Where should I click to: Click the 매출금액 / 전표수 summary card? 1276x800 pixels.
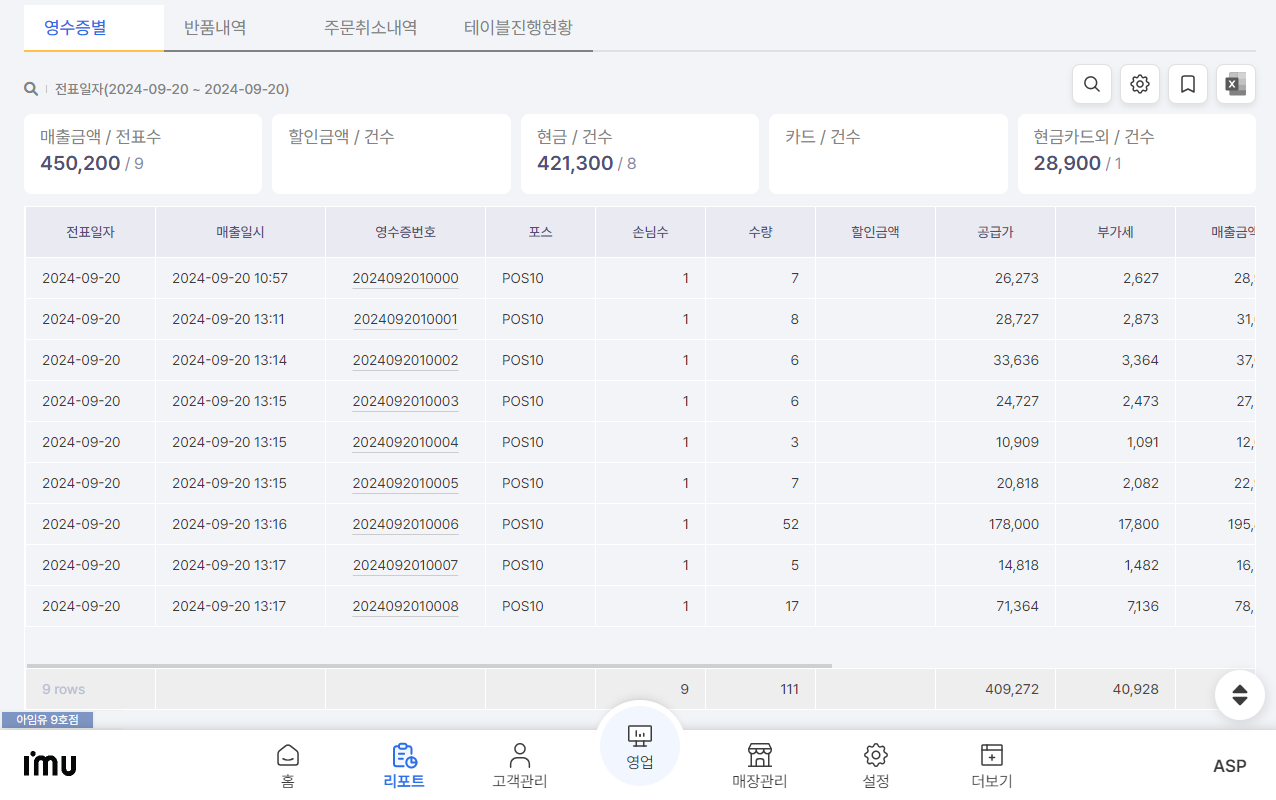[143, 154]
